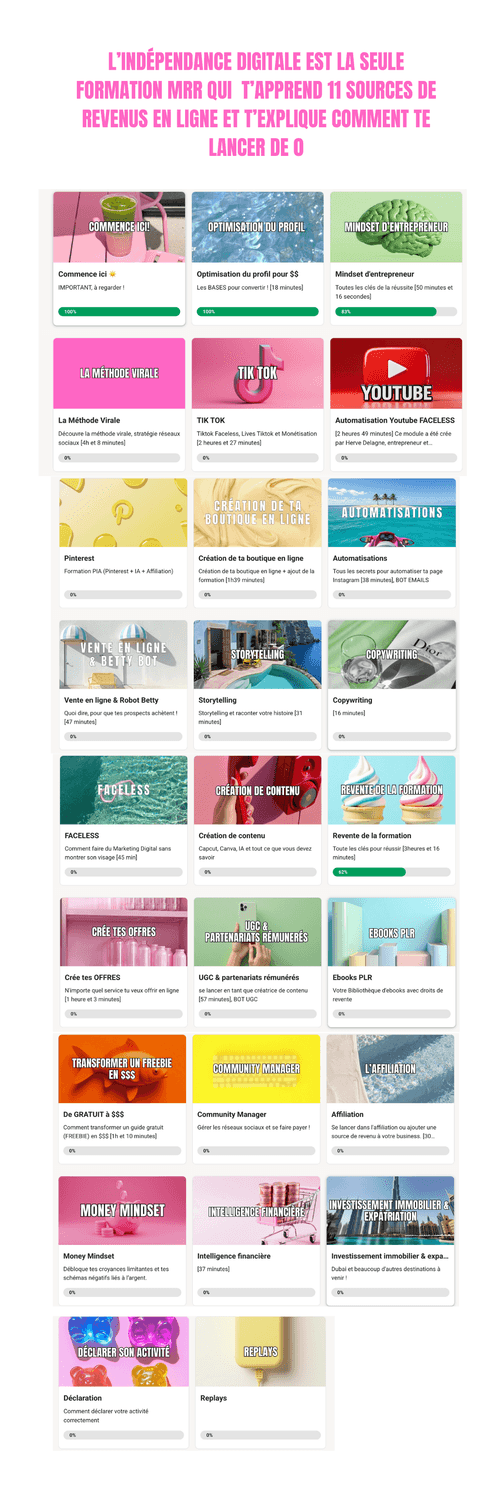This screenshot has width=491, height=1500.
Task: Click the Intelligence financière title
Action: pyautogui.click(x=234, y=1256)
